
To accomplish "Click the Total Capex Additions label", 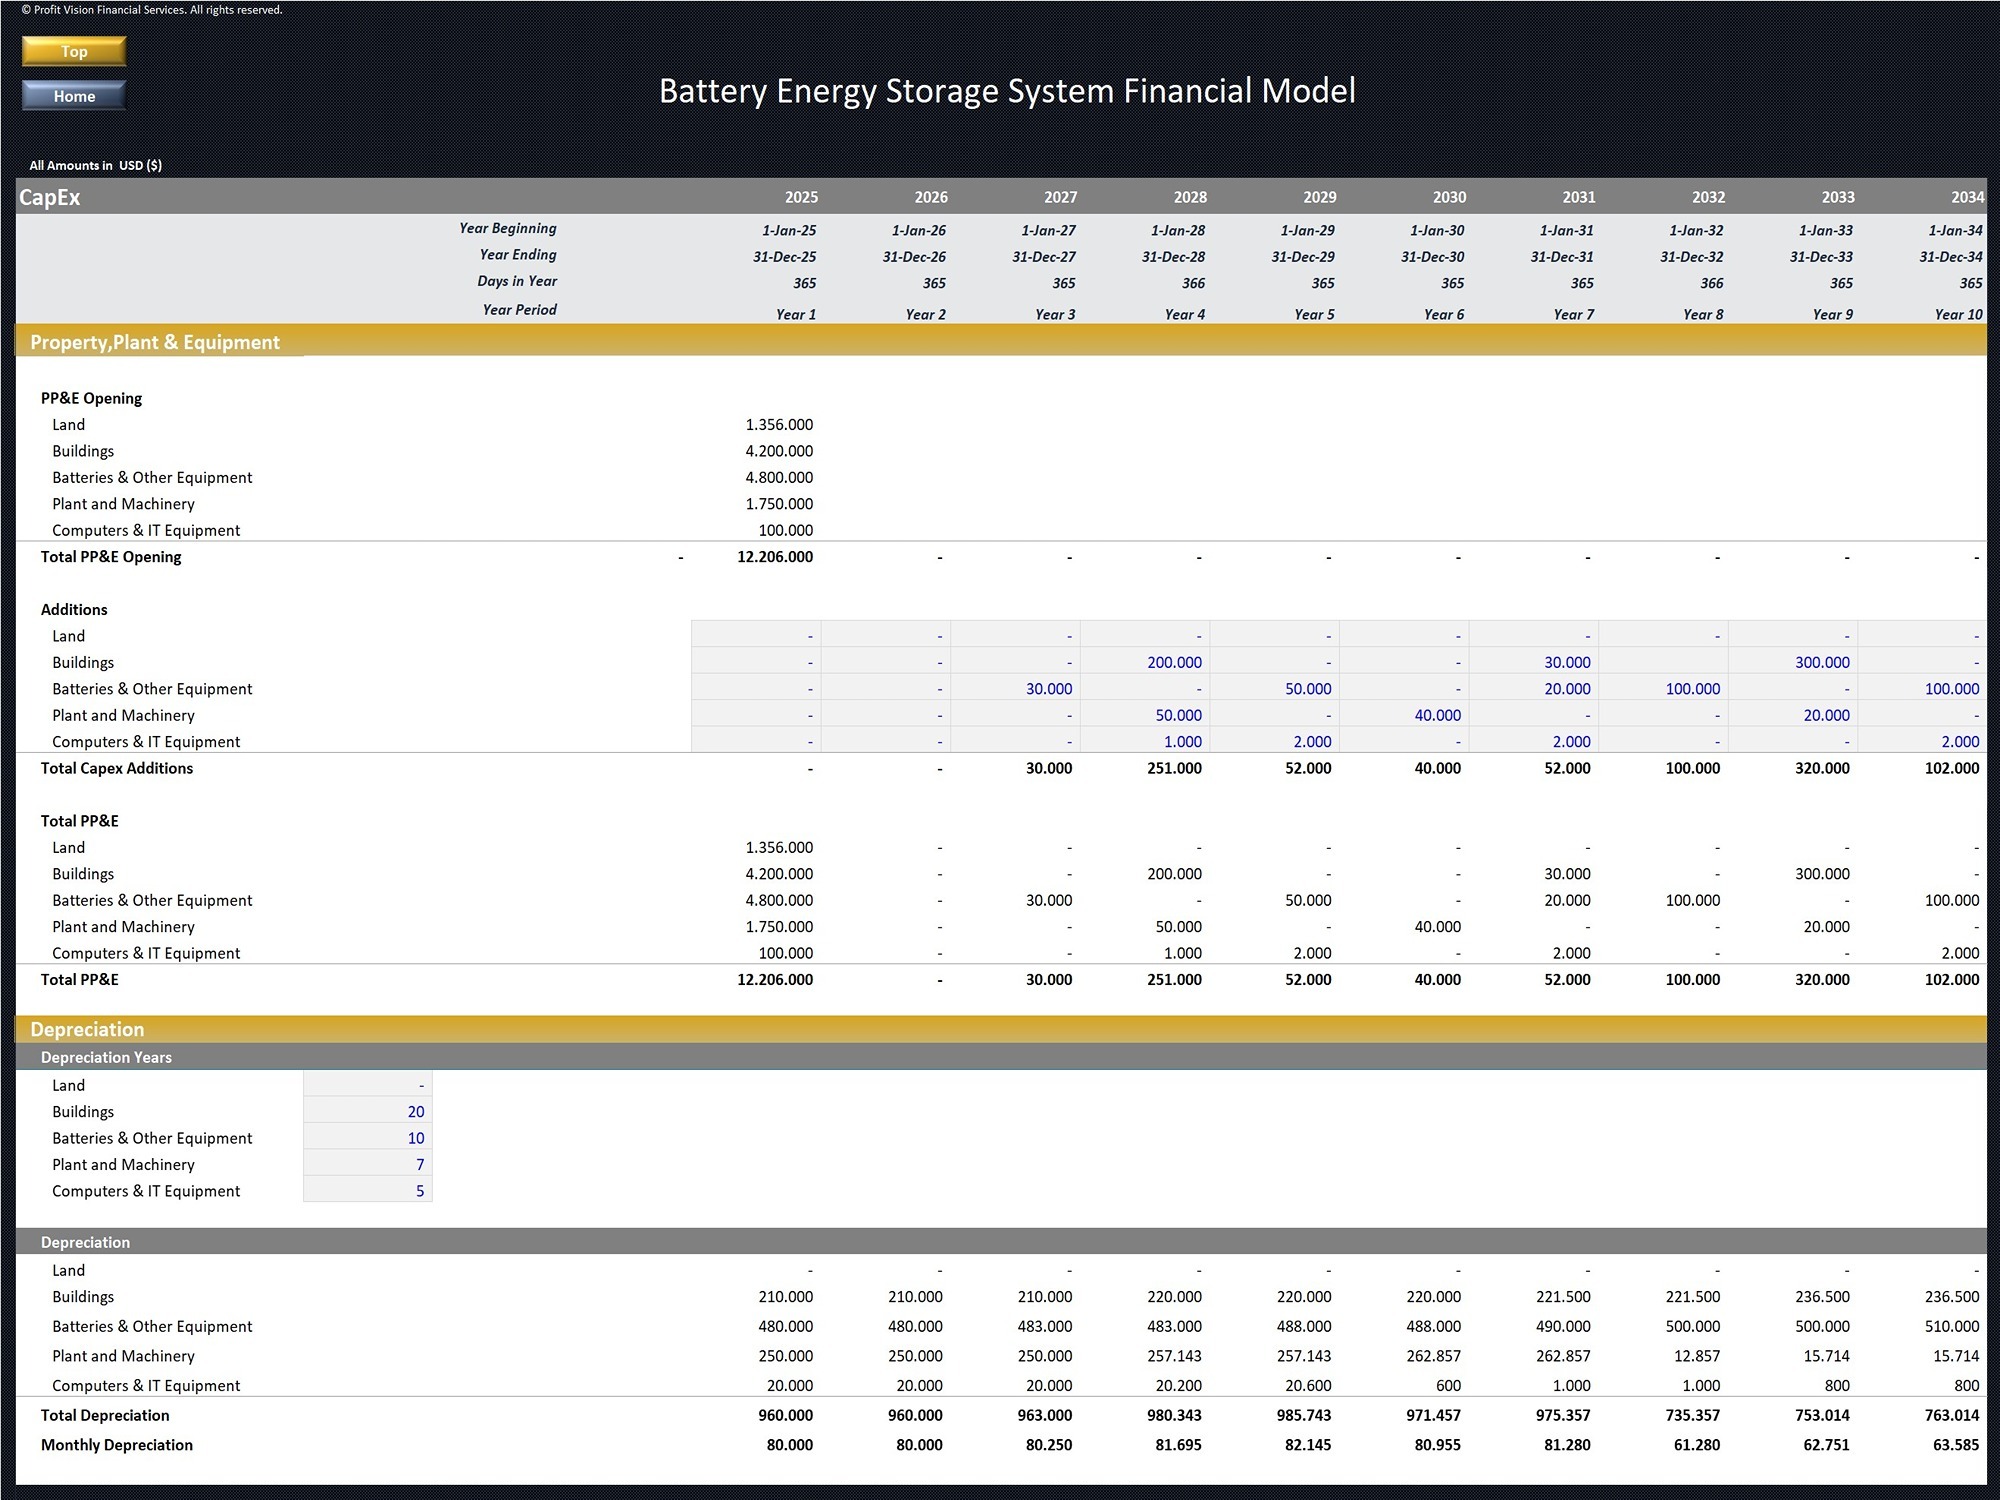I will [116, 768].
